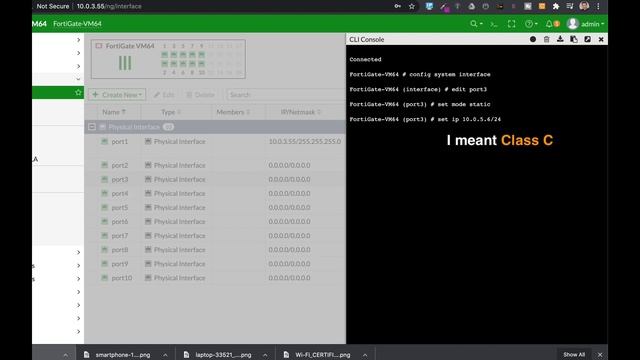The height and width of the screenshot is (360, 640).
Task: Toggle the CLI console icon in header
Action: point(494,24)
